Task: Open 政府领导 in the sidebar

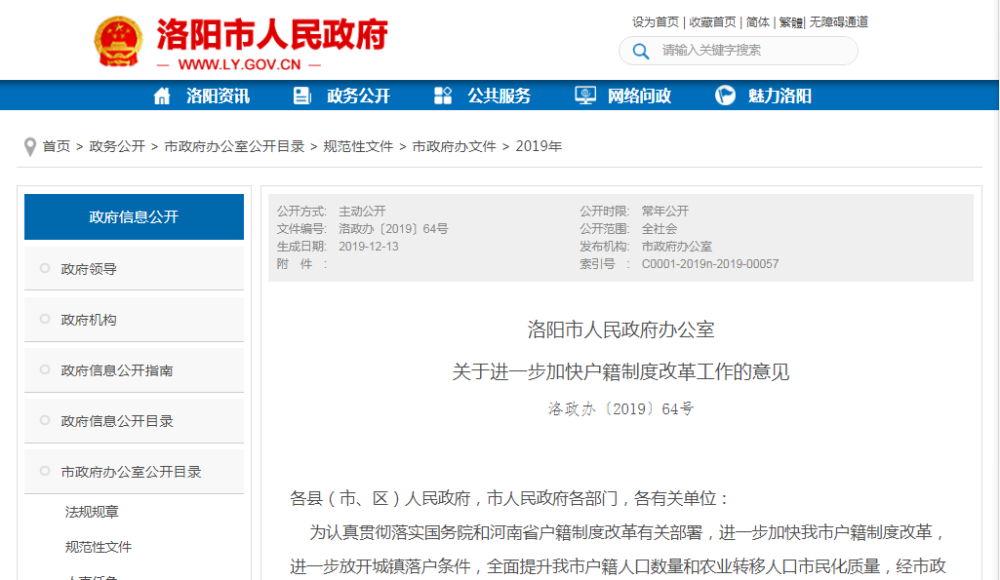Action: click(134, 269)
